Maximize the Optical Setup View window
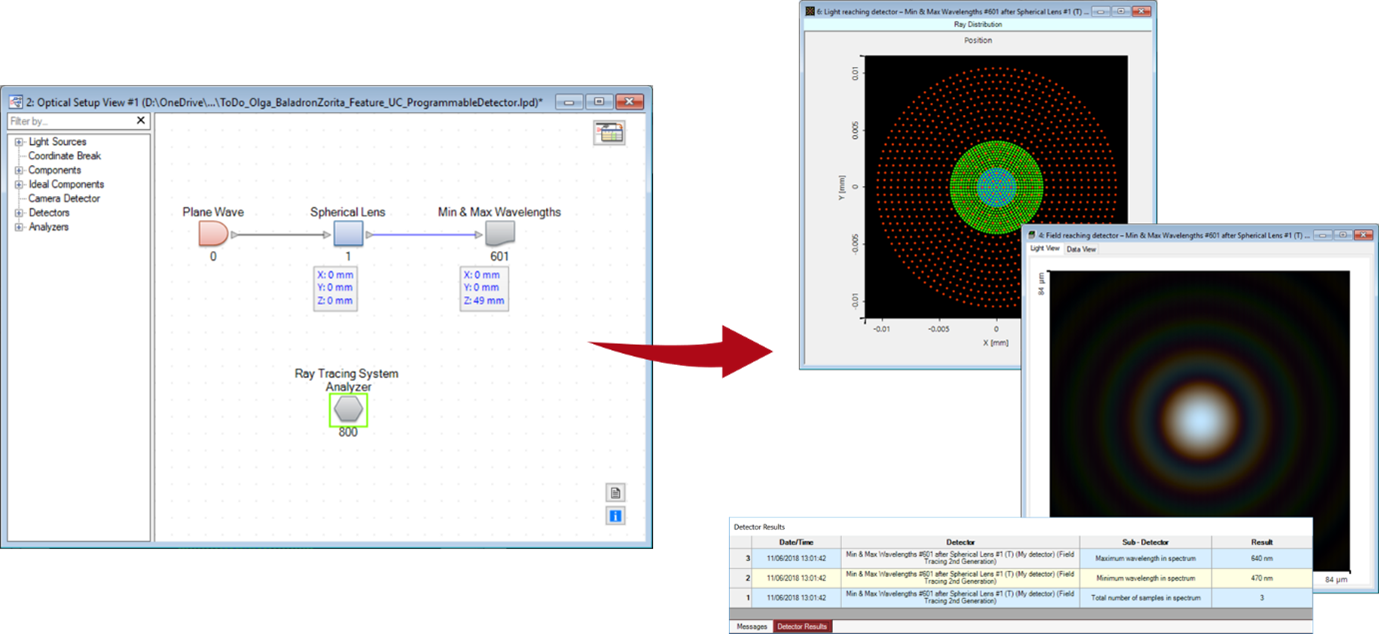This screenshot has height=634, width=1379. click(599, 102)
